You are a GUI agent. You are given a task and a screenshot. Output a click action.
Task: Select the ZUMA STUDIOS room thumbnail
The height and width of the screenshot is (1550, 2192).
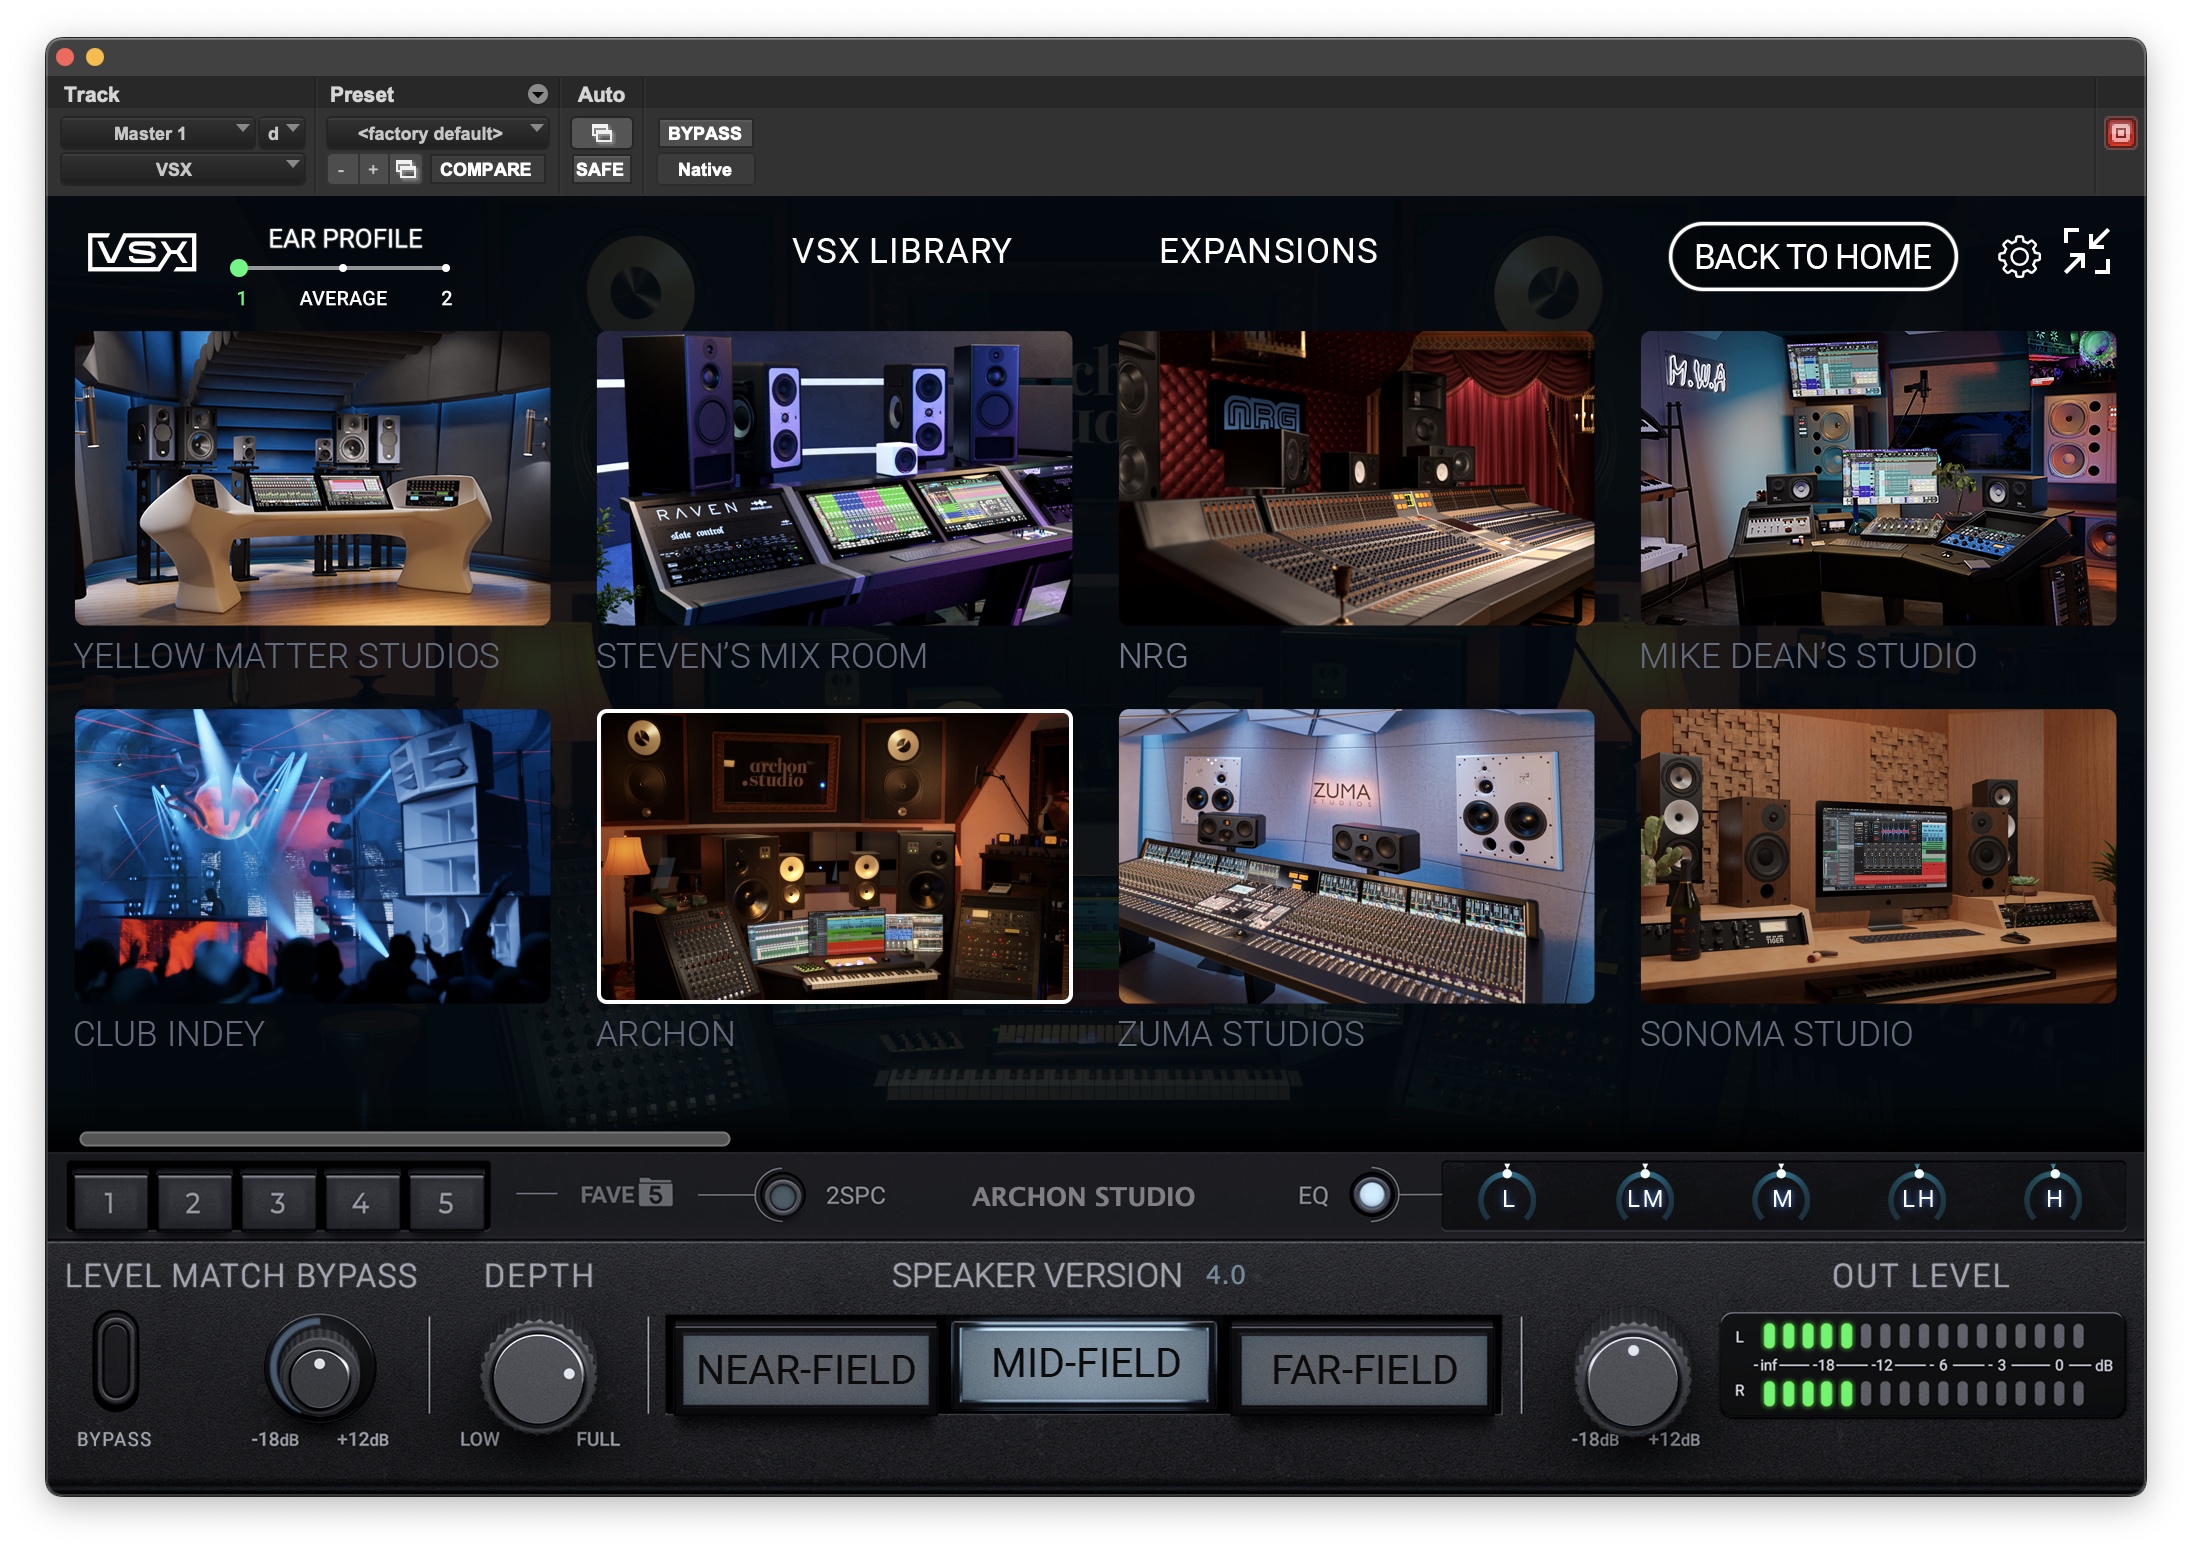1357,854
